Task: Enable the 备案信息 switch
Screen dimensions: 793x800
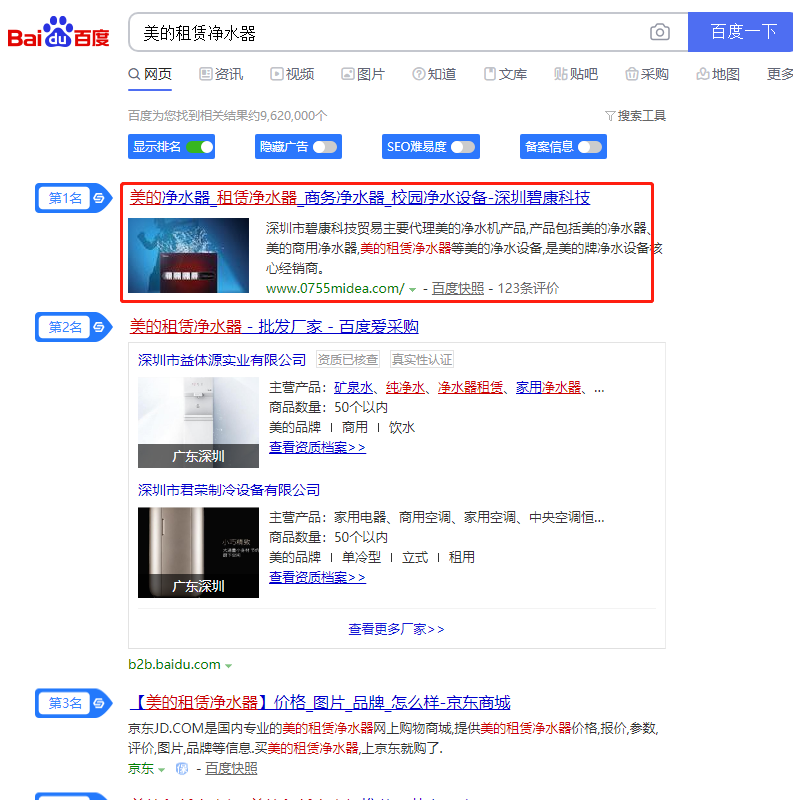Action: [x=590, y=147]
